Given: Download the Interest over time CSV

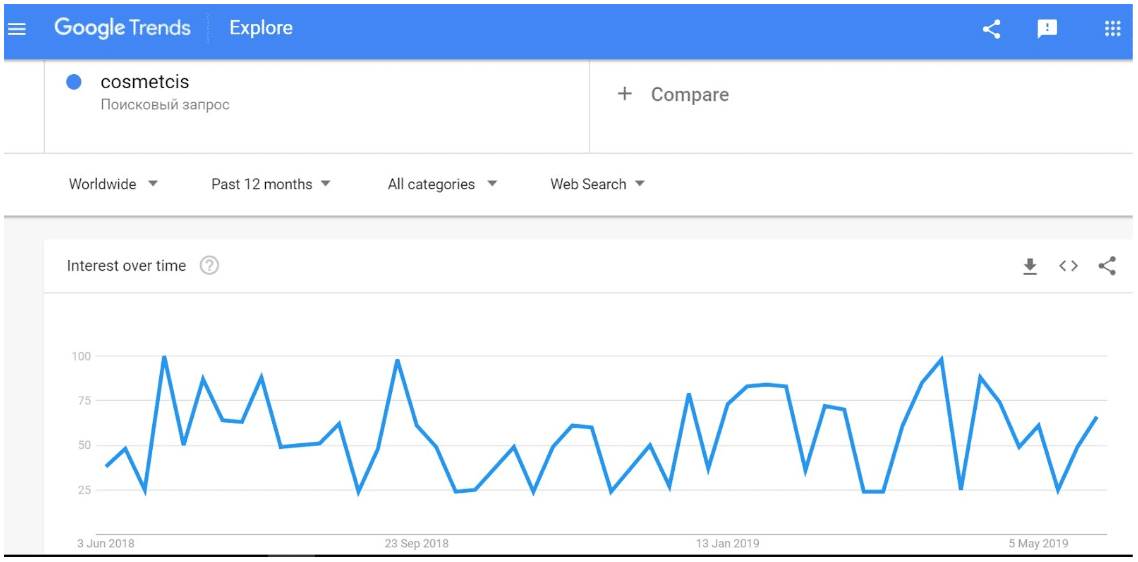Looking at the screenshot, I should 1029,266.
